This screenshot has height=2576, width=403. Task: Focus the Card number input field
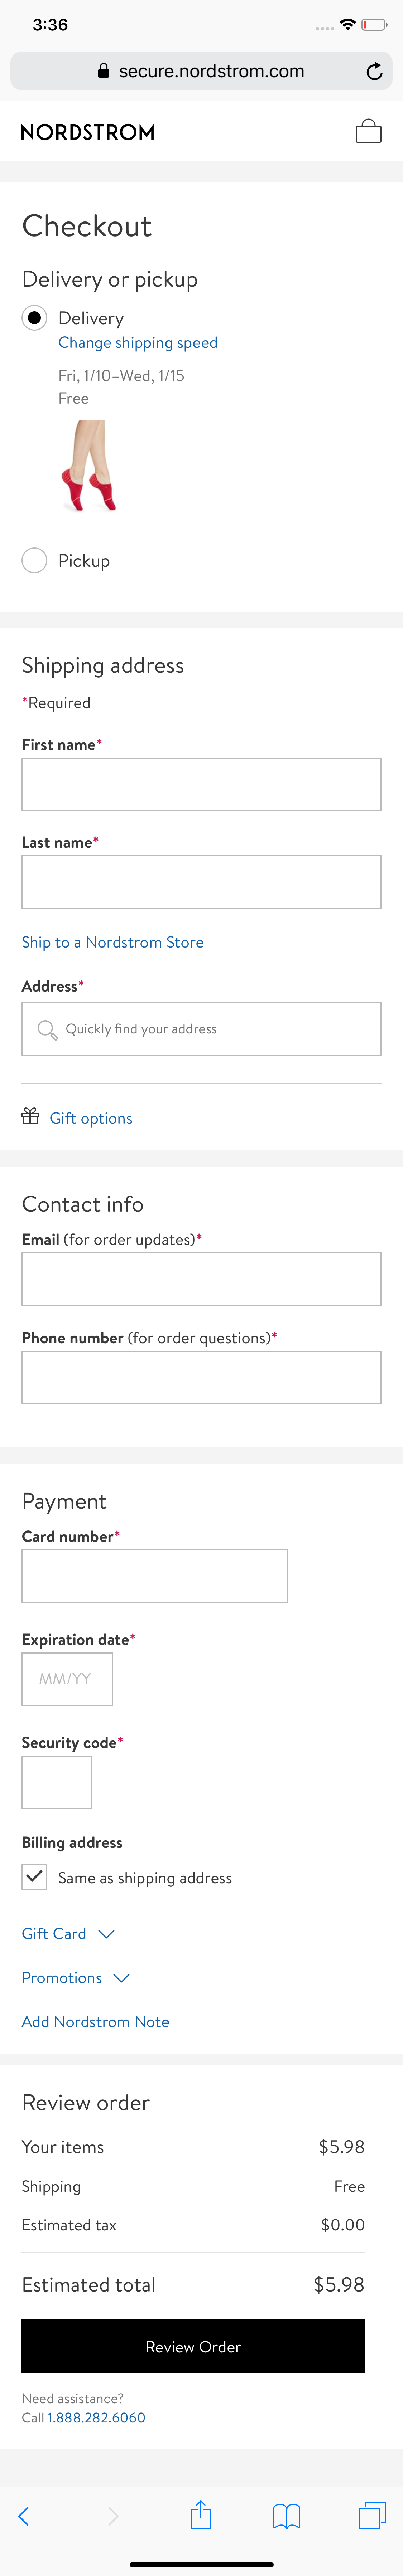155,1575
